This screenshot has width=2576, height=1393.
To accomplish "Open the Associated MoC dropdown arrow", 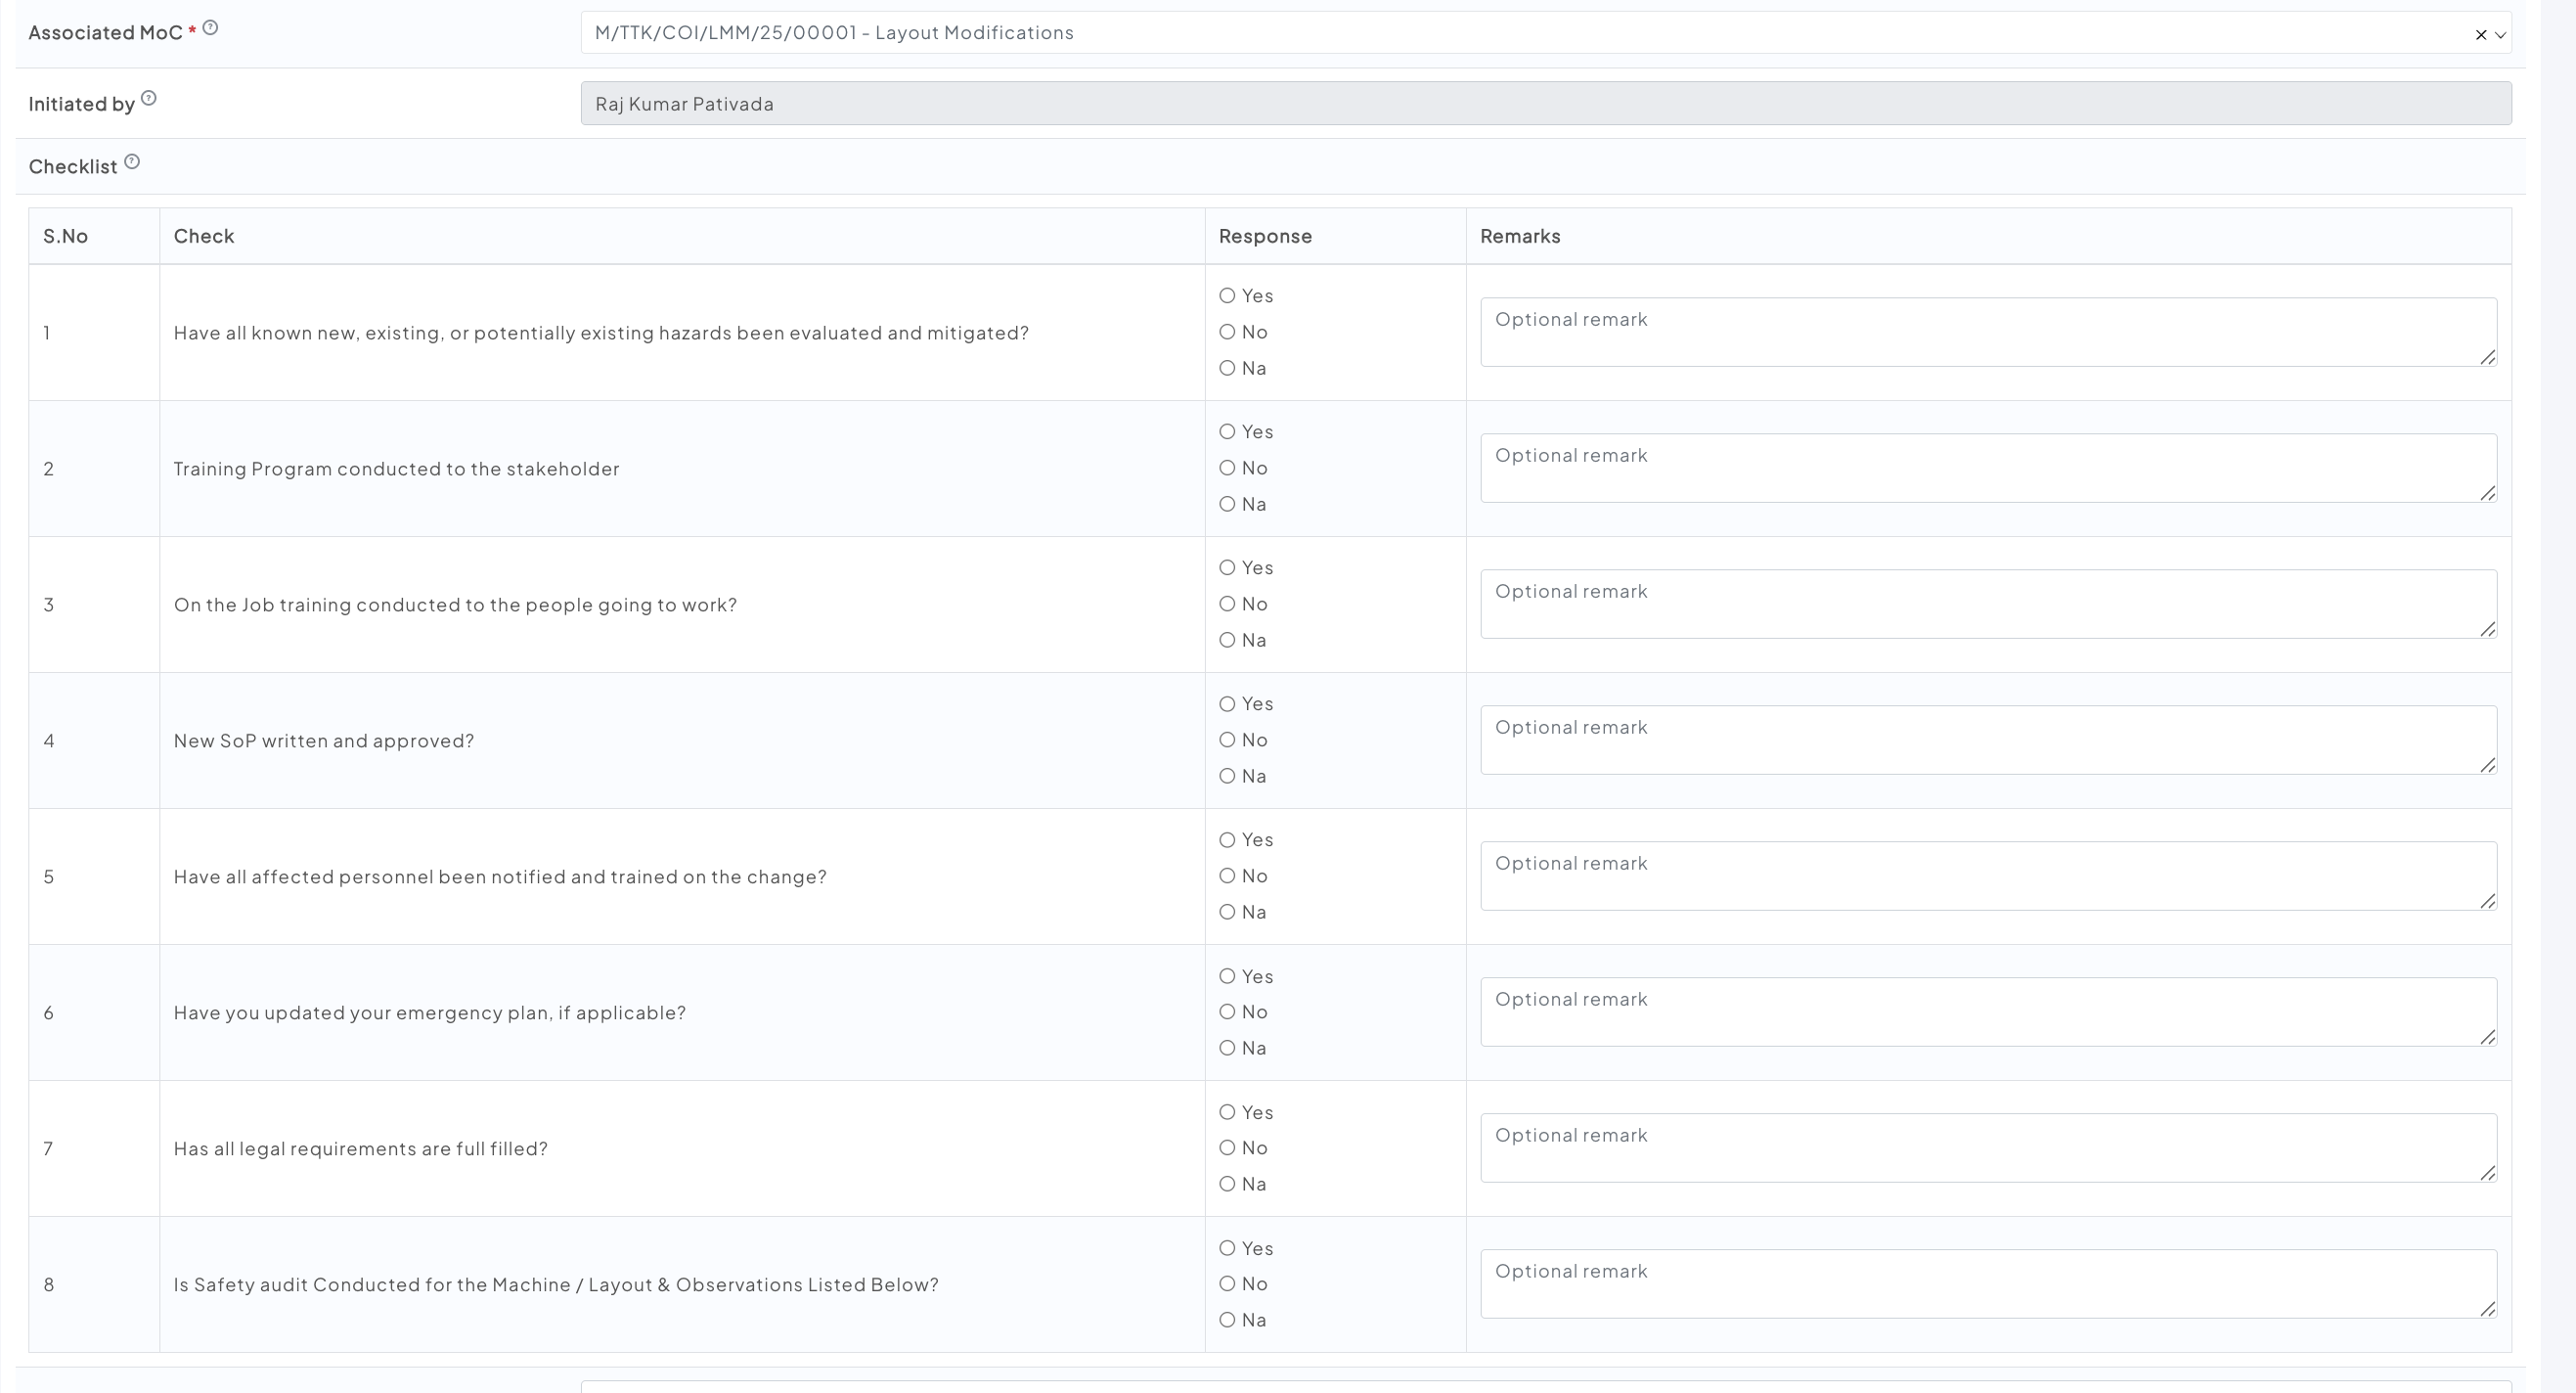I will click(x=2500, y=35).
